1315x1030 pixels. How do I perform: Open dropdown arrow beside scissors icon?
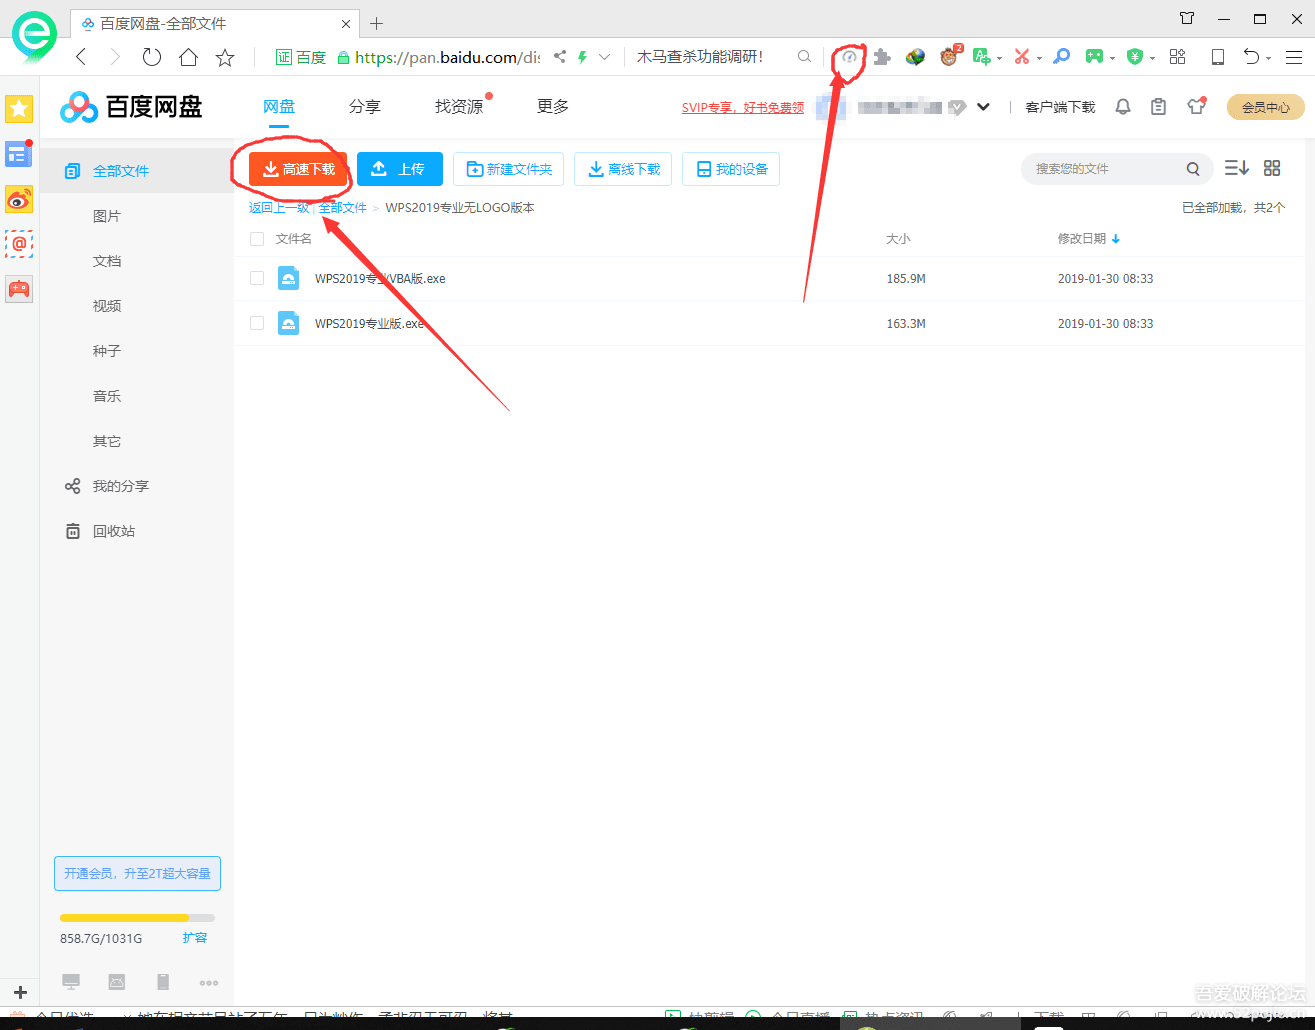tap(1040, 58)
